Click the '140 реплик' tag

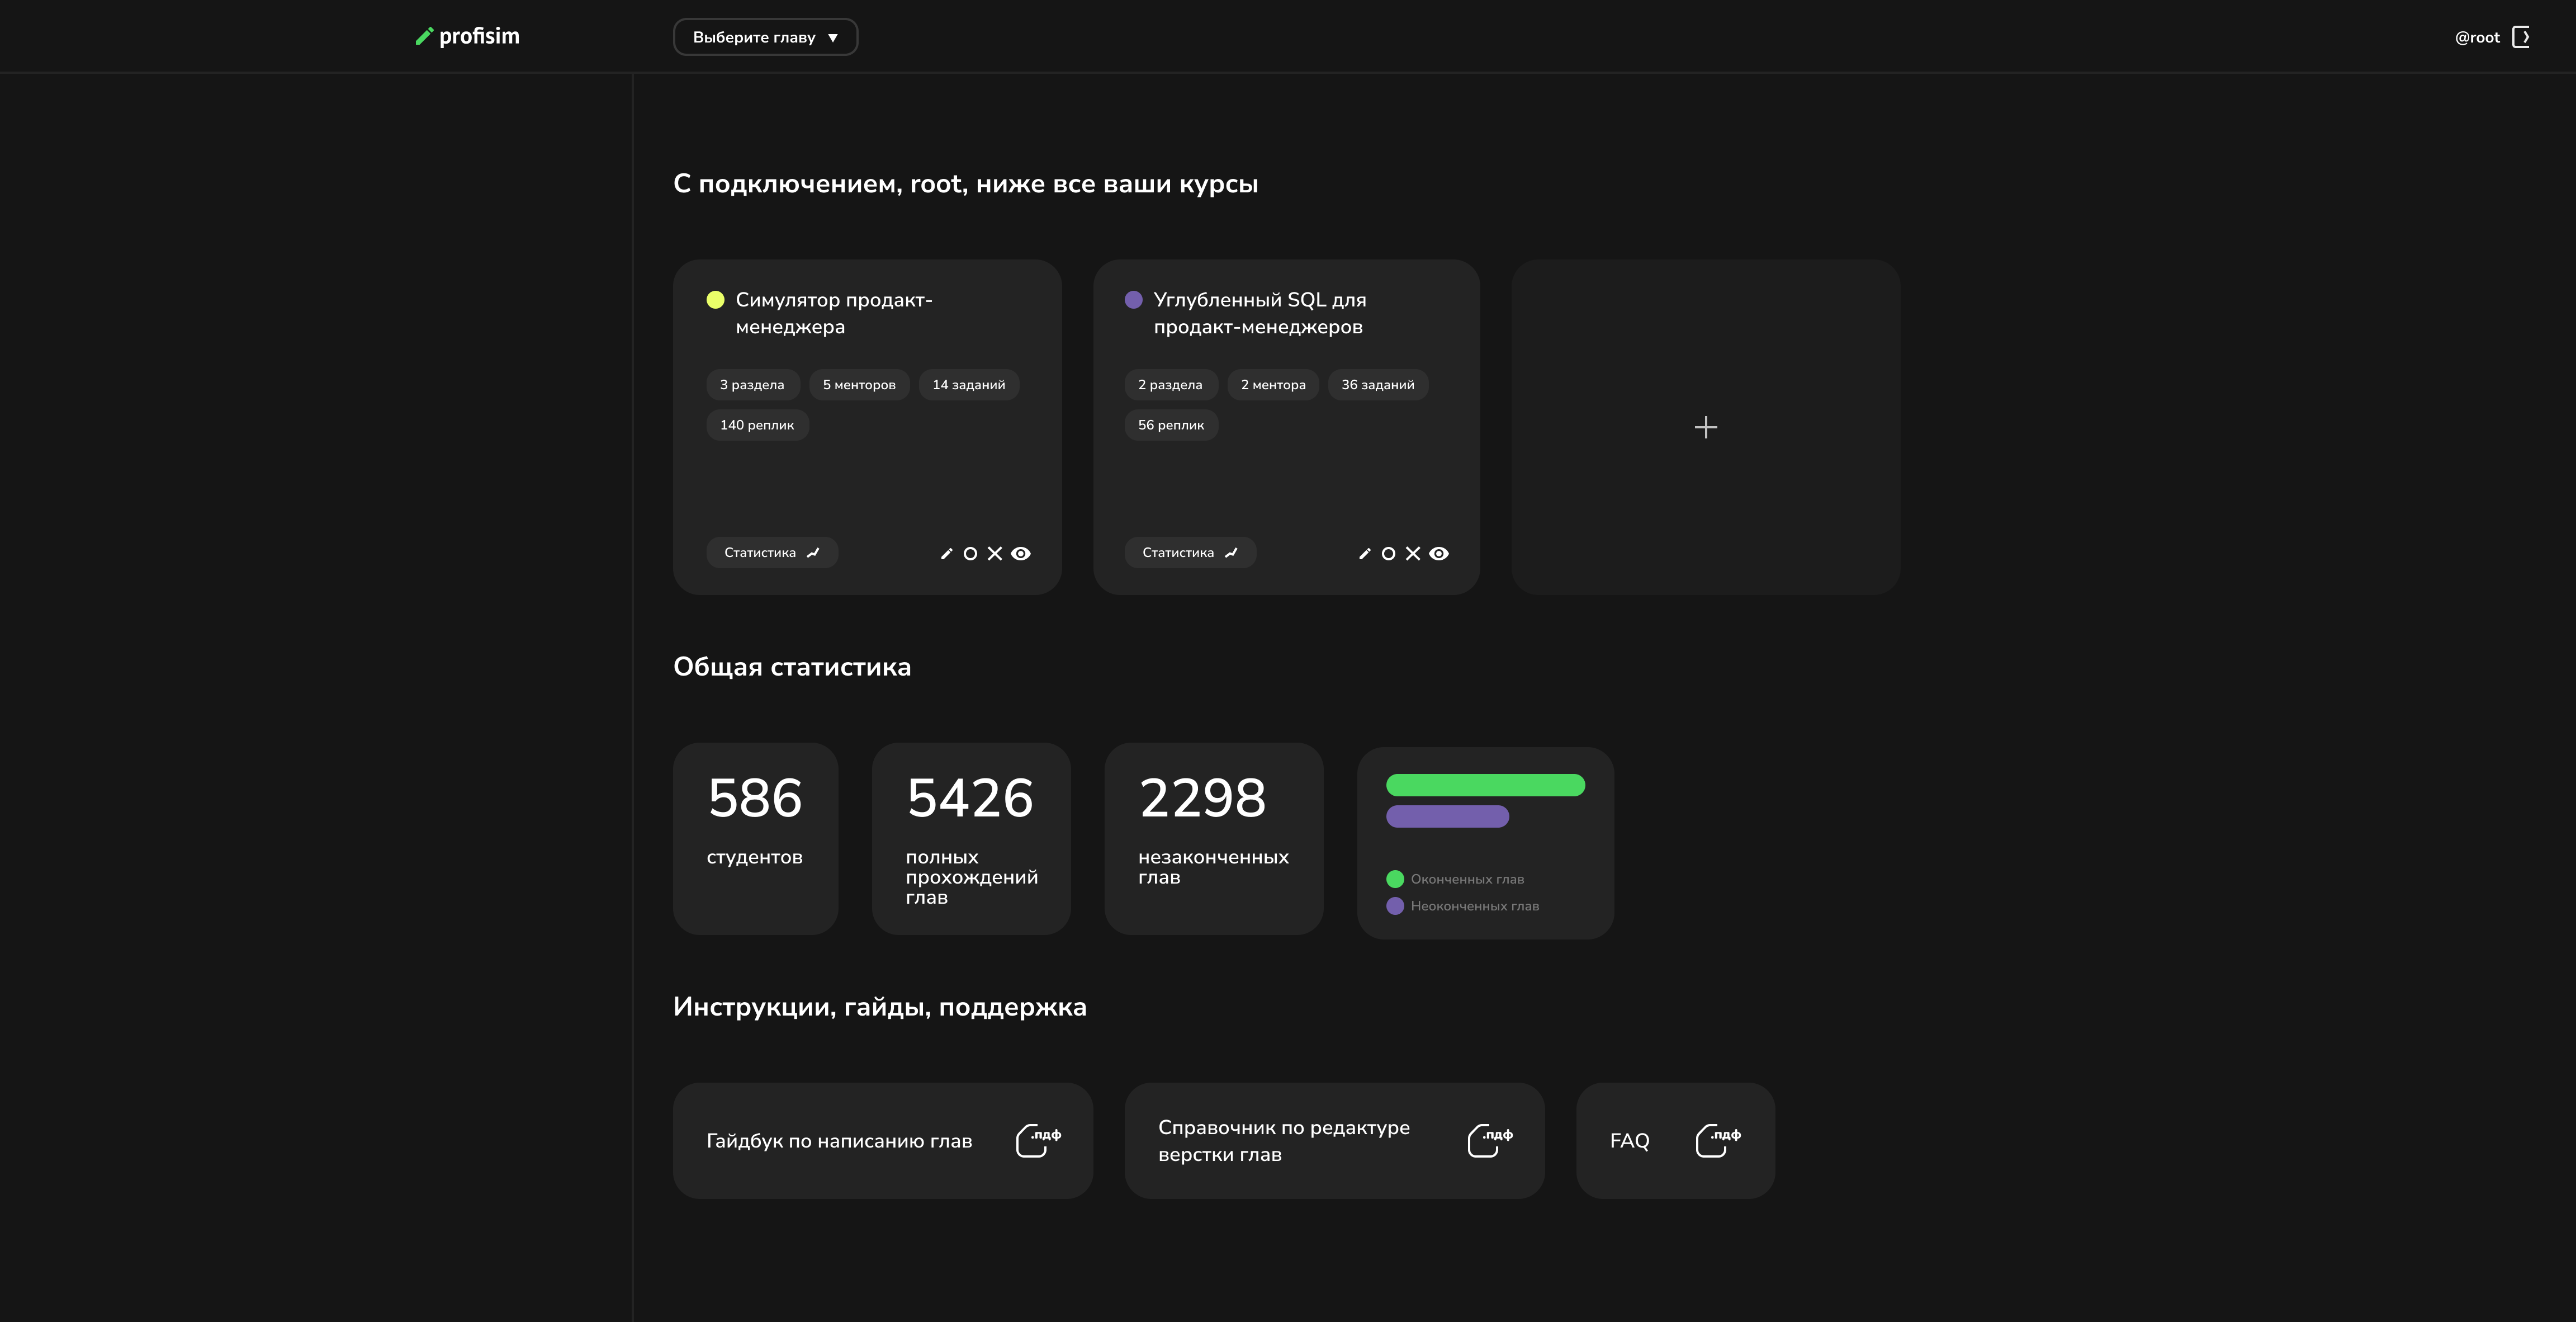[x=757, y=425]
